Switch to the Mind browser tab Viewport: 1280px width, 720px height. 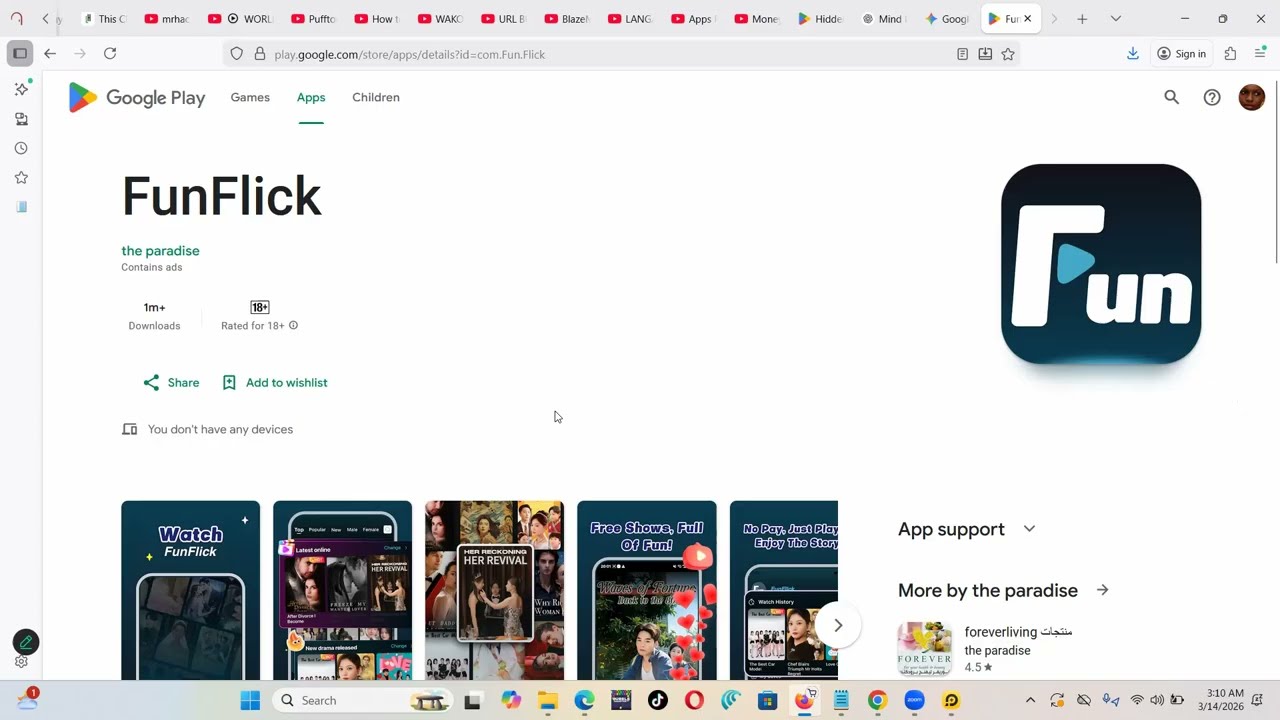coord(883,19)
